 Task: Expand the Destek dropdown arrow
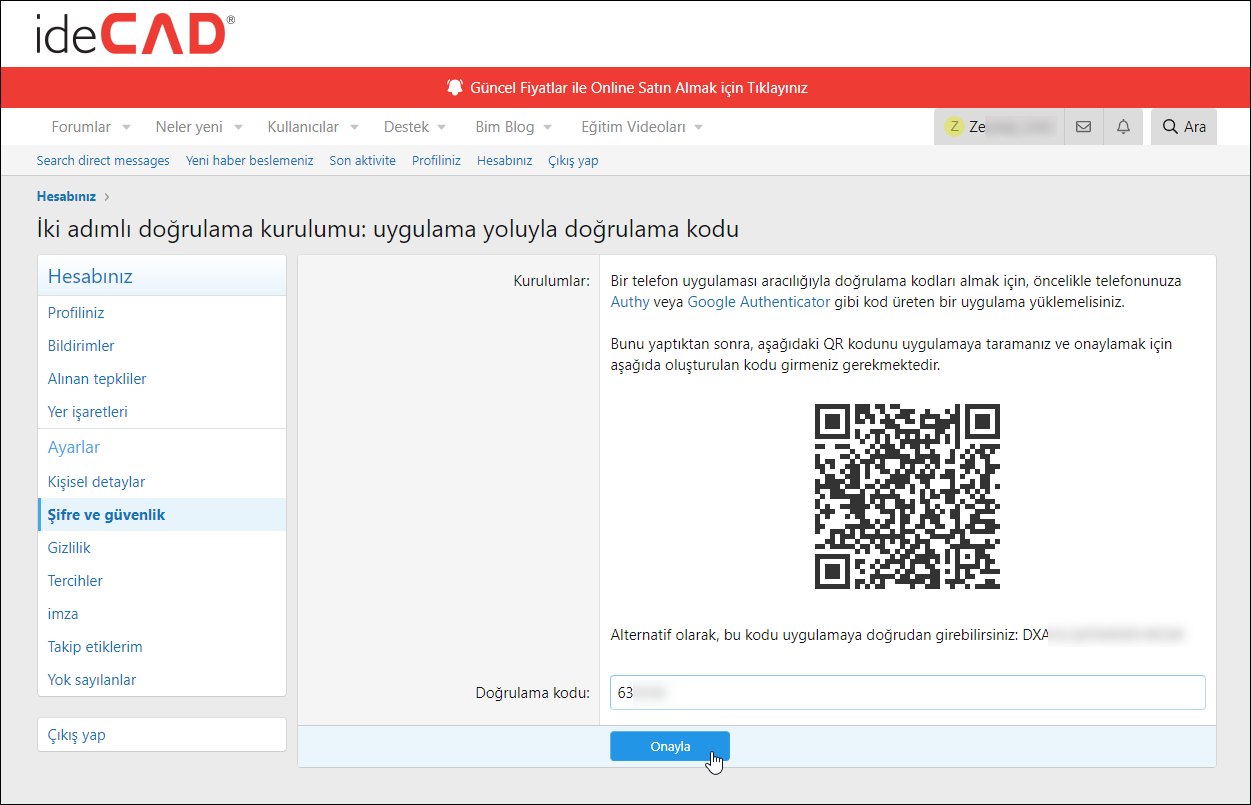pyautogui.click(x=441, y=128)
